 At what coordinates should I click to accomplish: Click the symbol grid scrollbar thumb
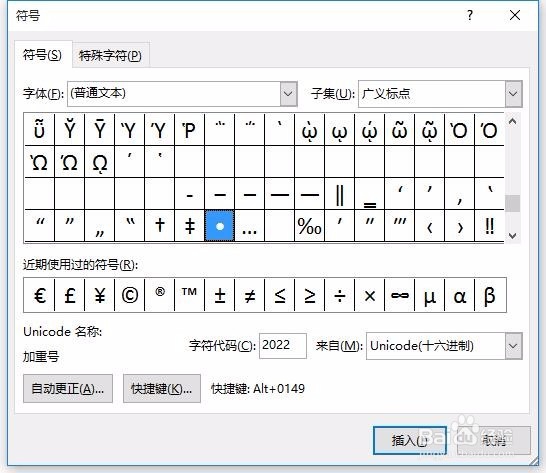click(512, 203)
